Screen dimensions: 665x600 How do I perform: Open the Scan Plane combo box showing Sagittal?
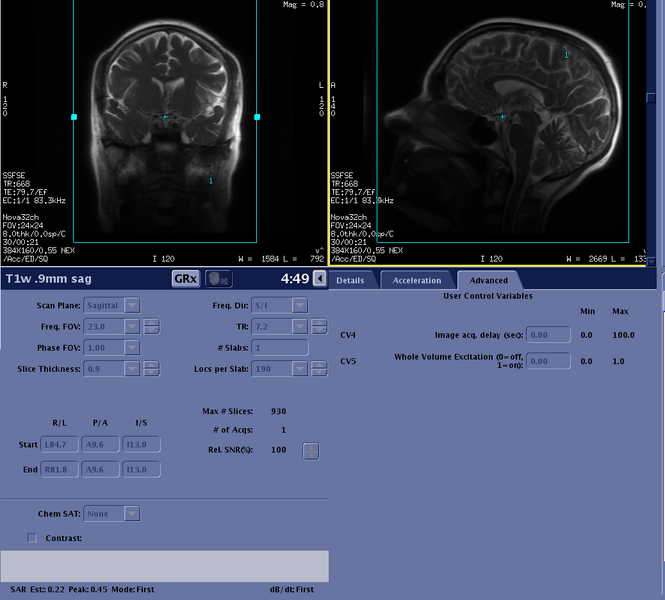coord(112,305)
